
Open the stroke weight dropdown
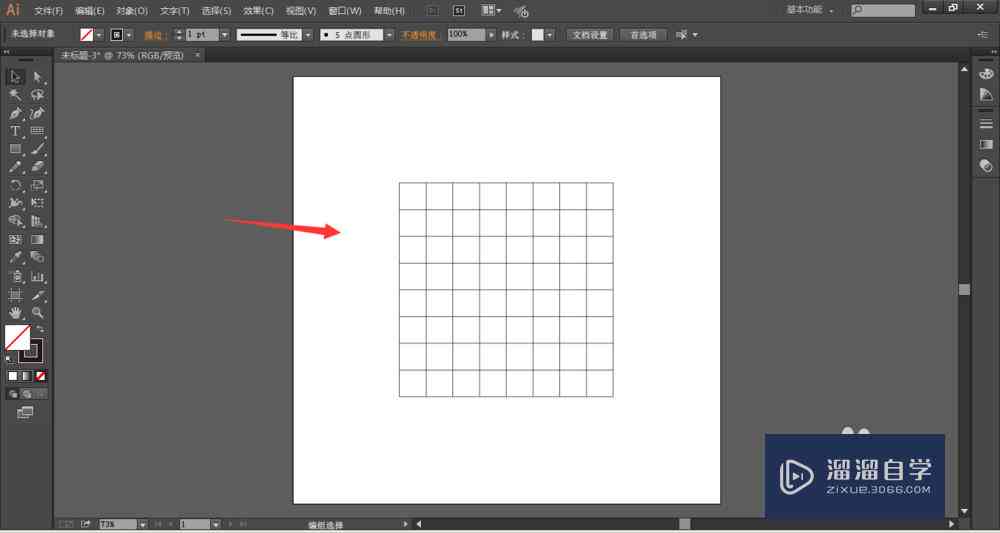(x=224, y=35)
